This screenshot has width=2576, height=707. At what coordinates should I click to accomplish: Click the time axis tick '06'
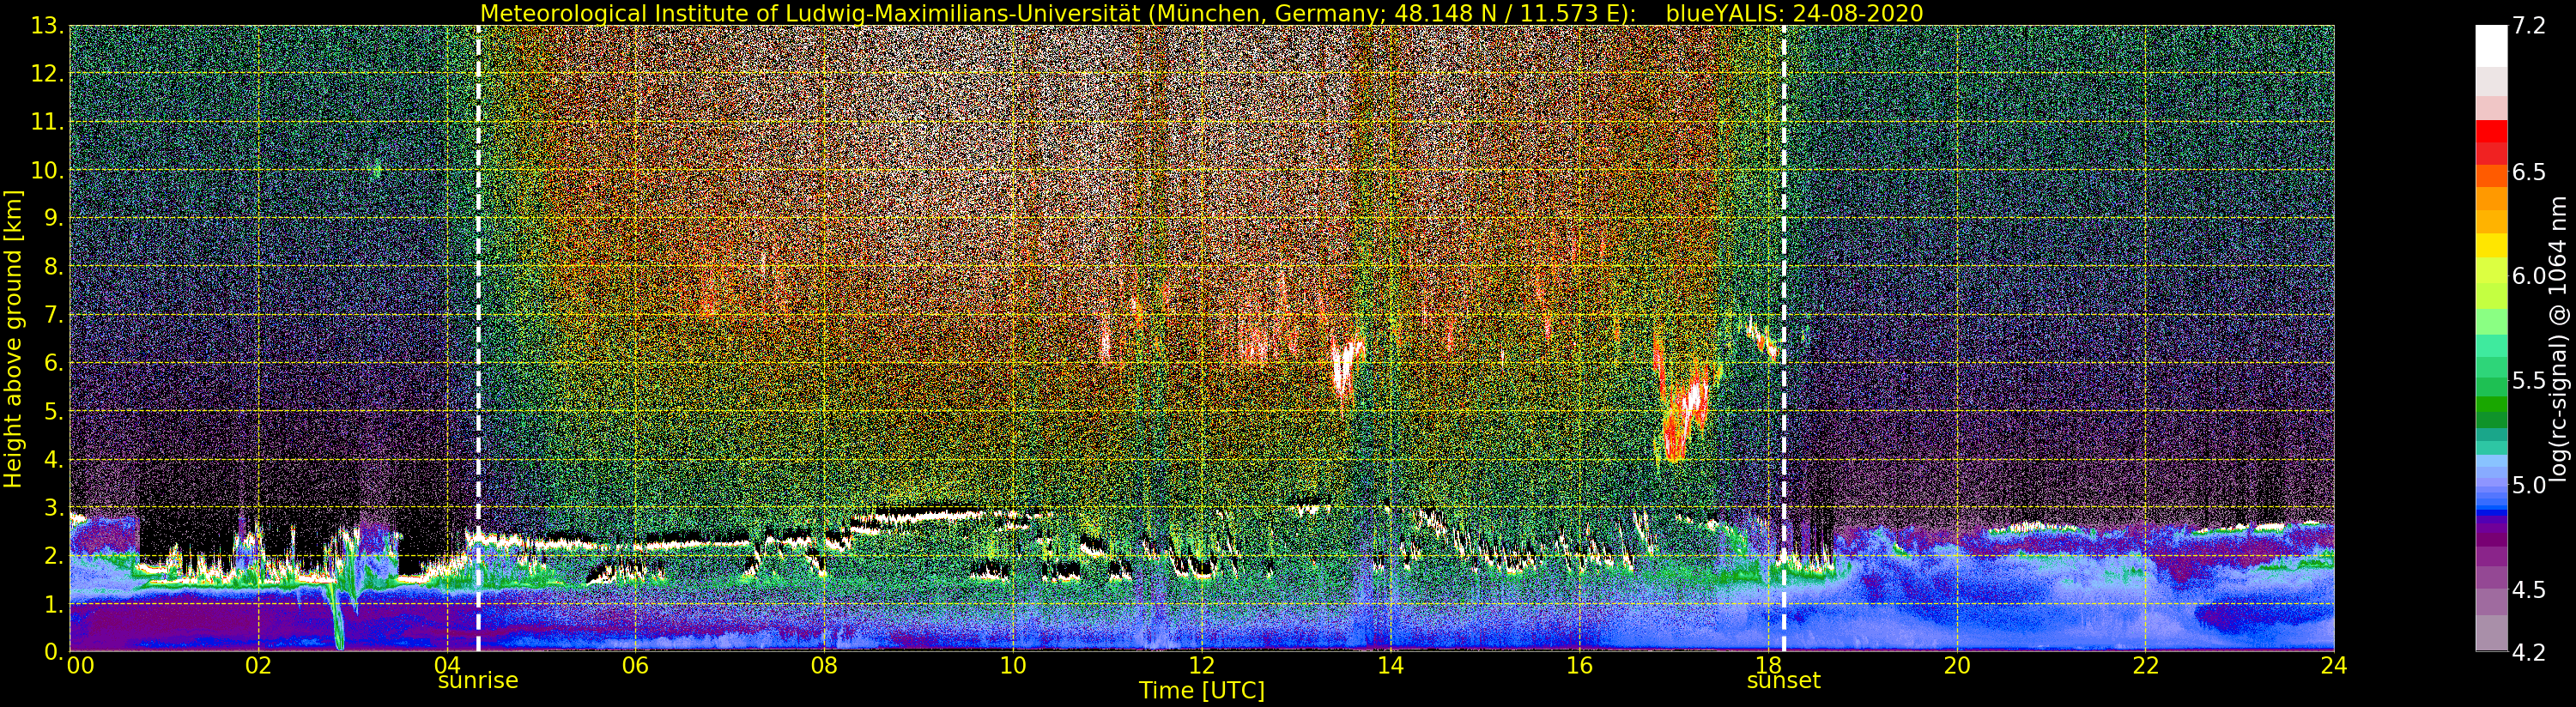pos(635,666)
